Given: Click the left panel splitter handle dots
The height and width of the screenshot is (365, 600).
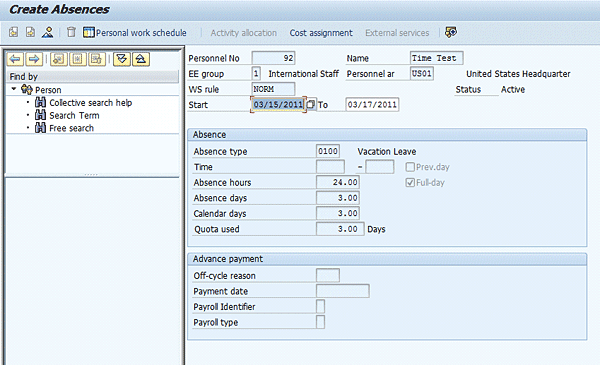Looking at the screenshot, I should 91,174.
